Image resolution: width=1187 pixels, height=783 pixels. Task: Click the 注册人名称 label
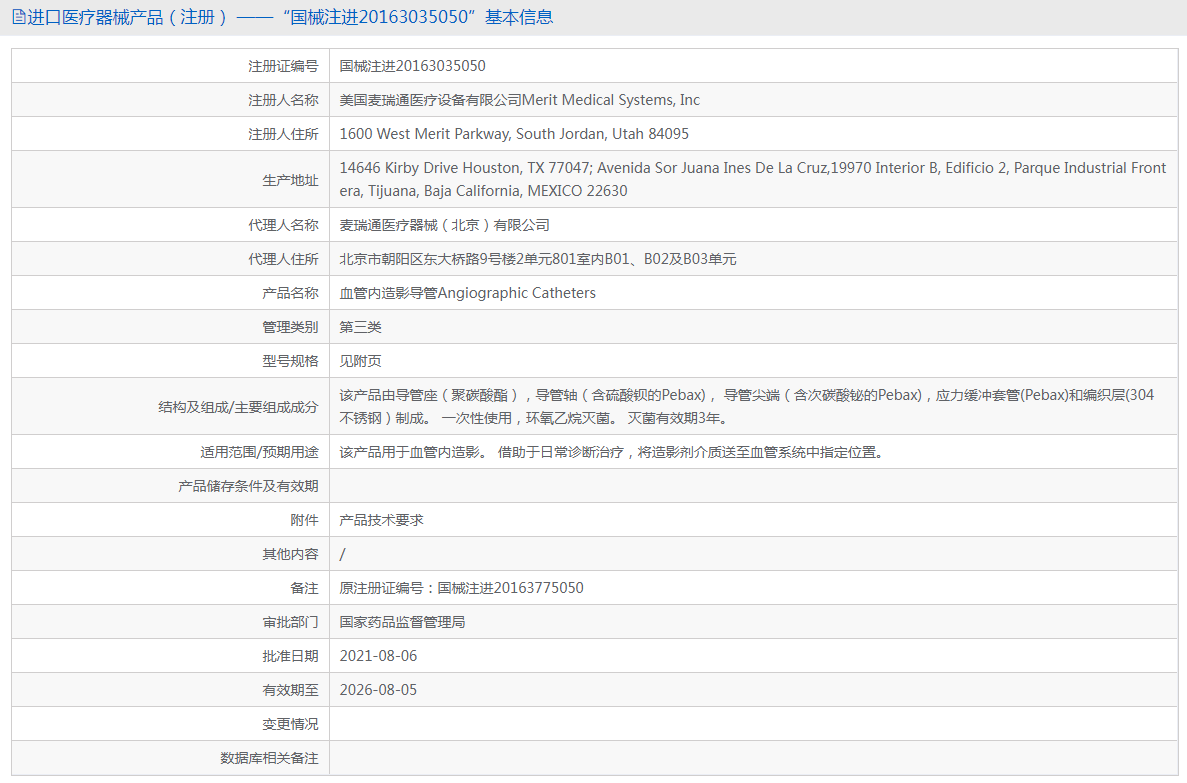point(283,100)
